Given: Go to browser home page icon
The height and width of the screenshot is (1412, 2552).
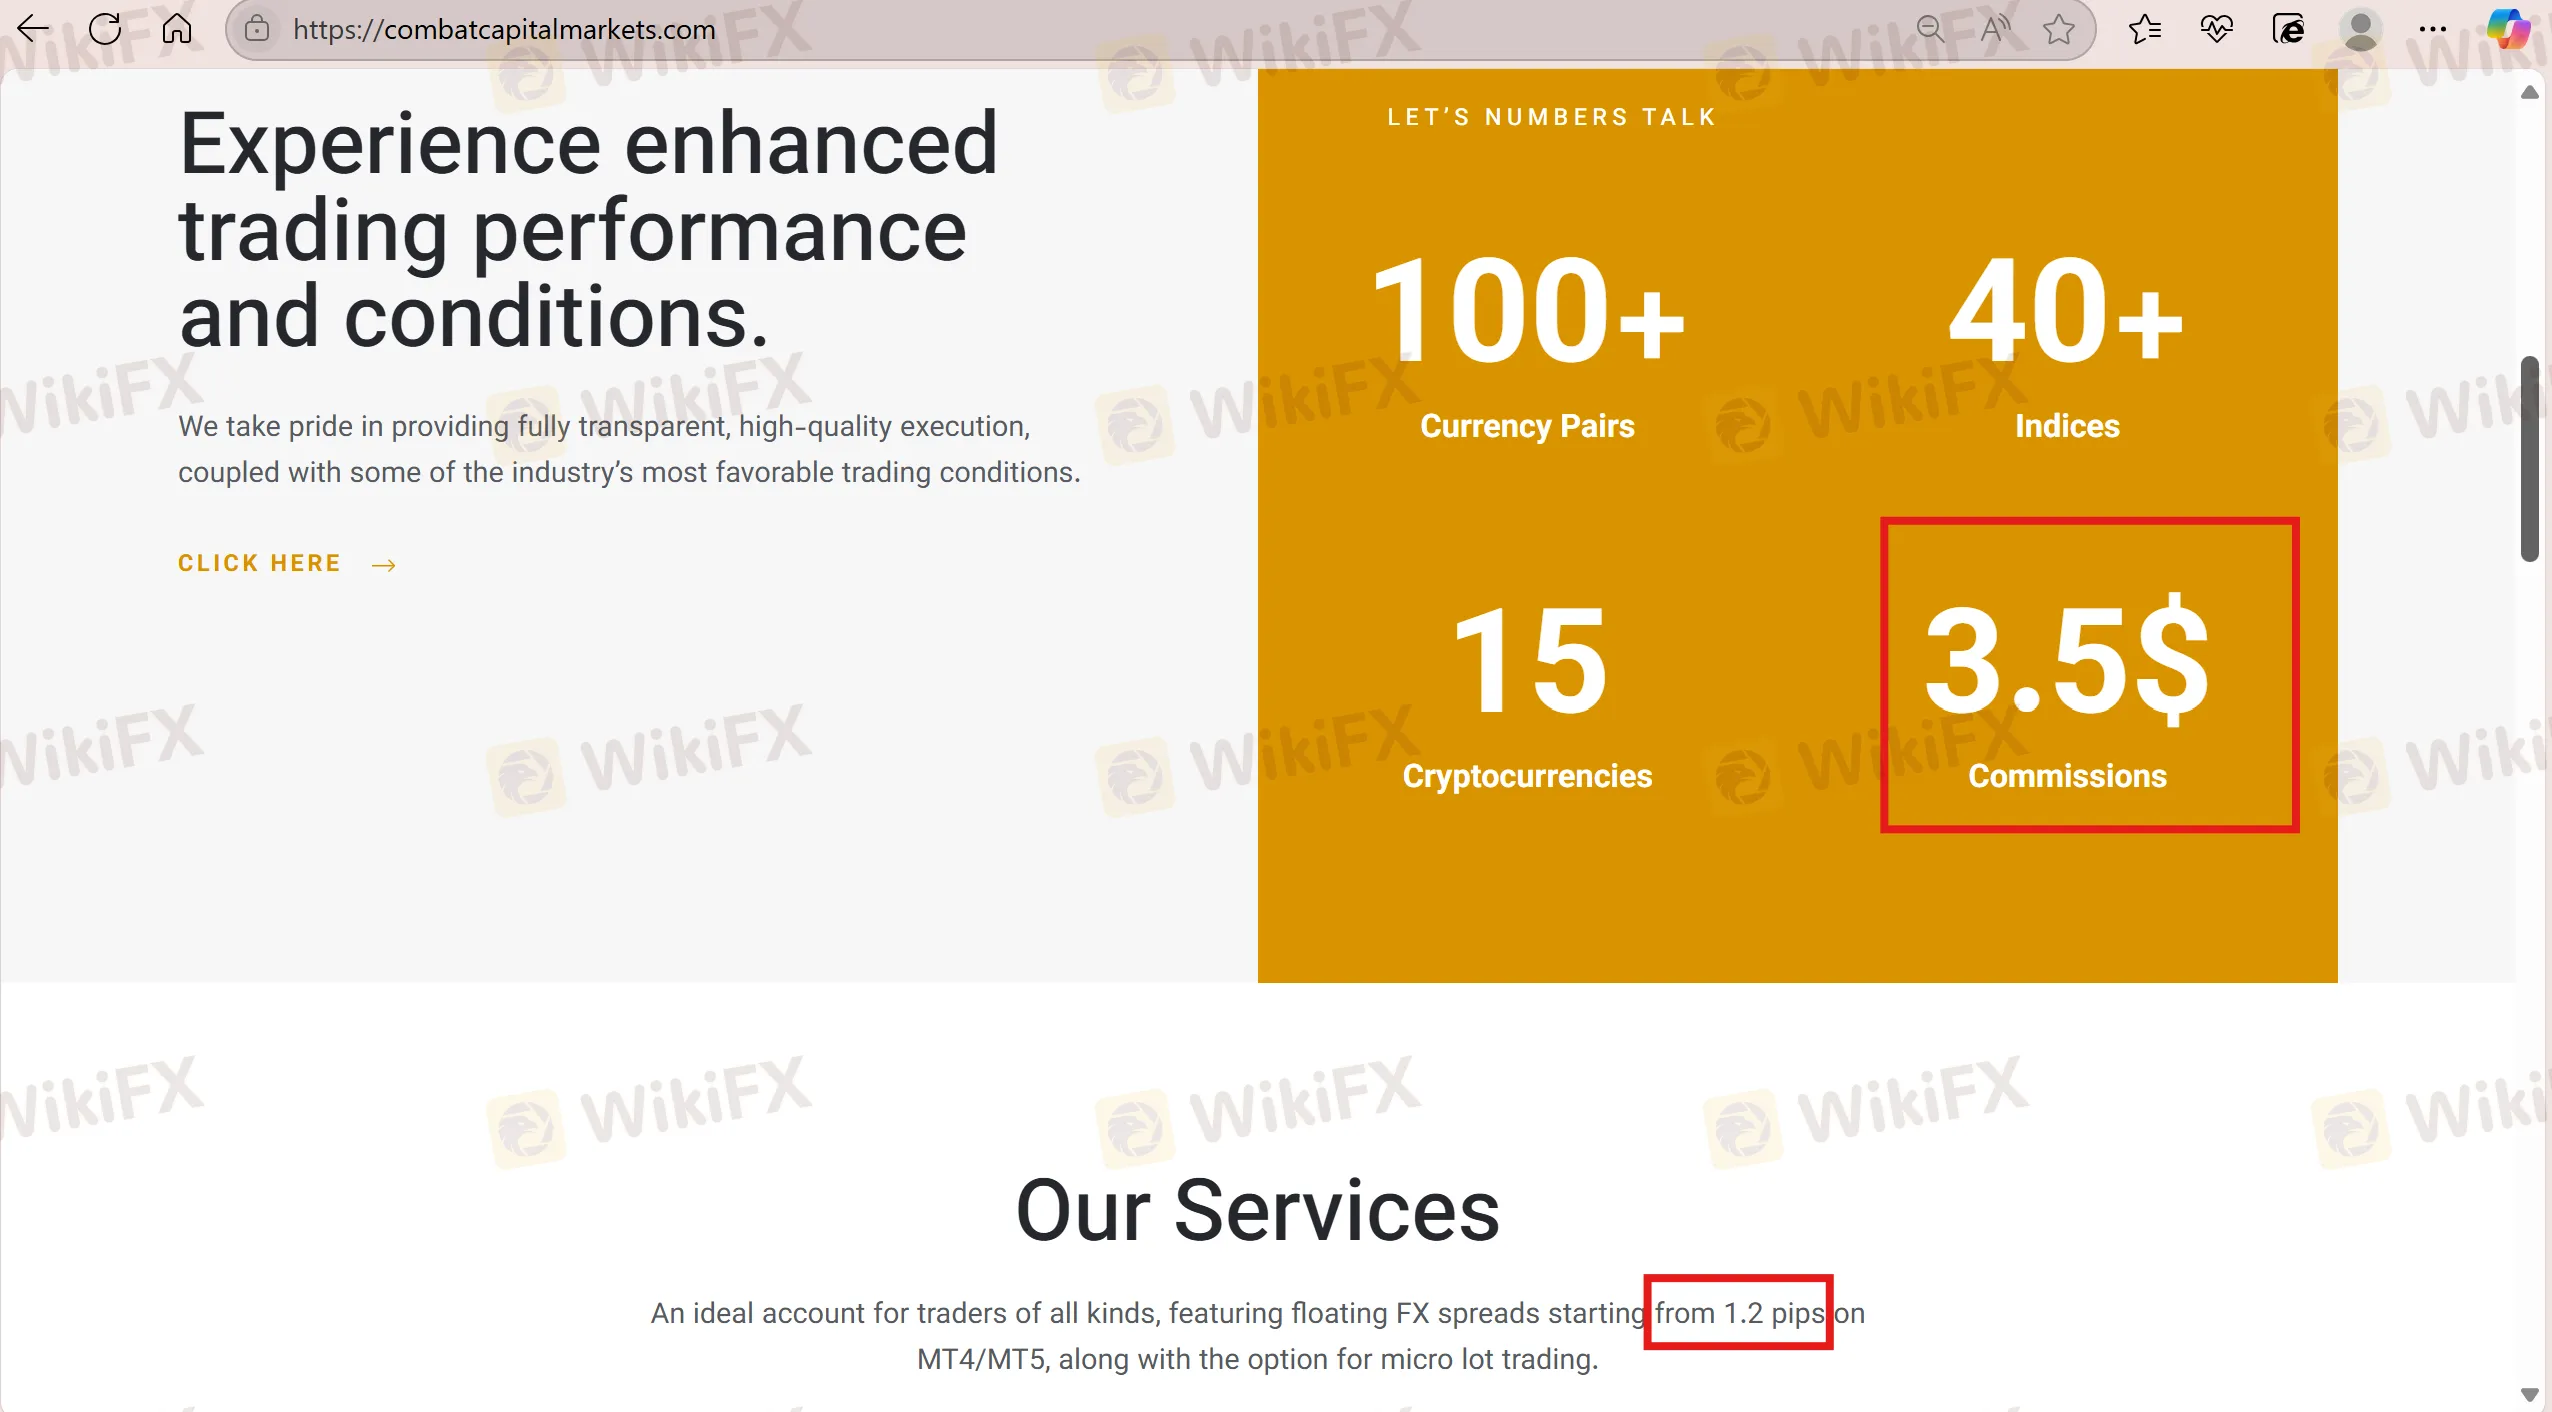Looking at the screenshot, I should pyautogui.click(x=177, y=29).
